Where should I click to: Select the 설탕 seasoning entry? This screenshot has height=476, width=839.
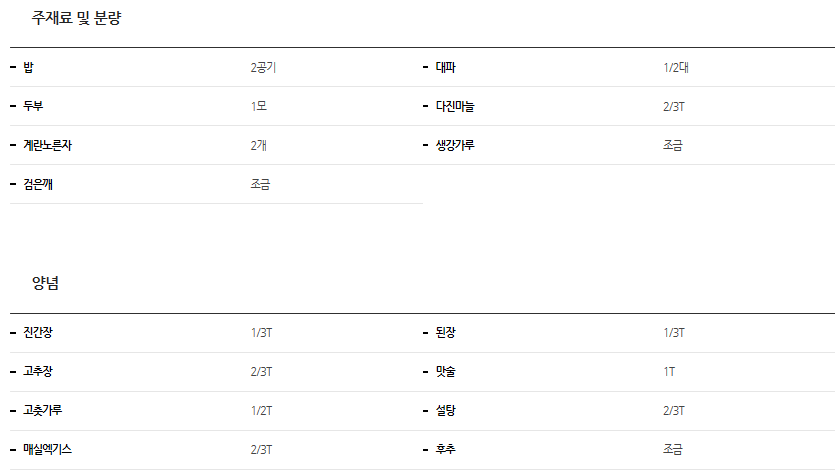click(446, 411)
